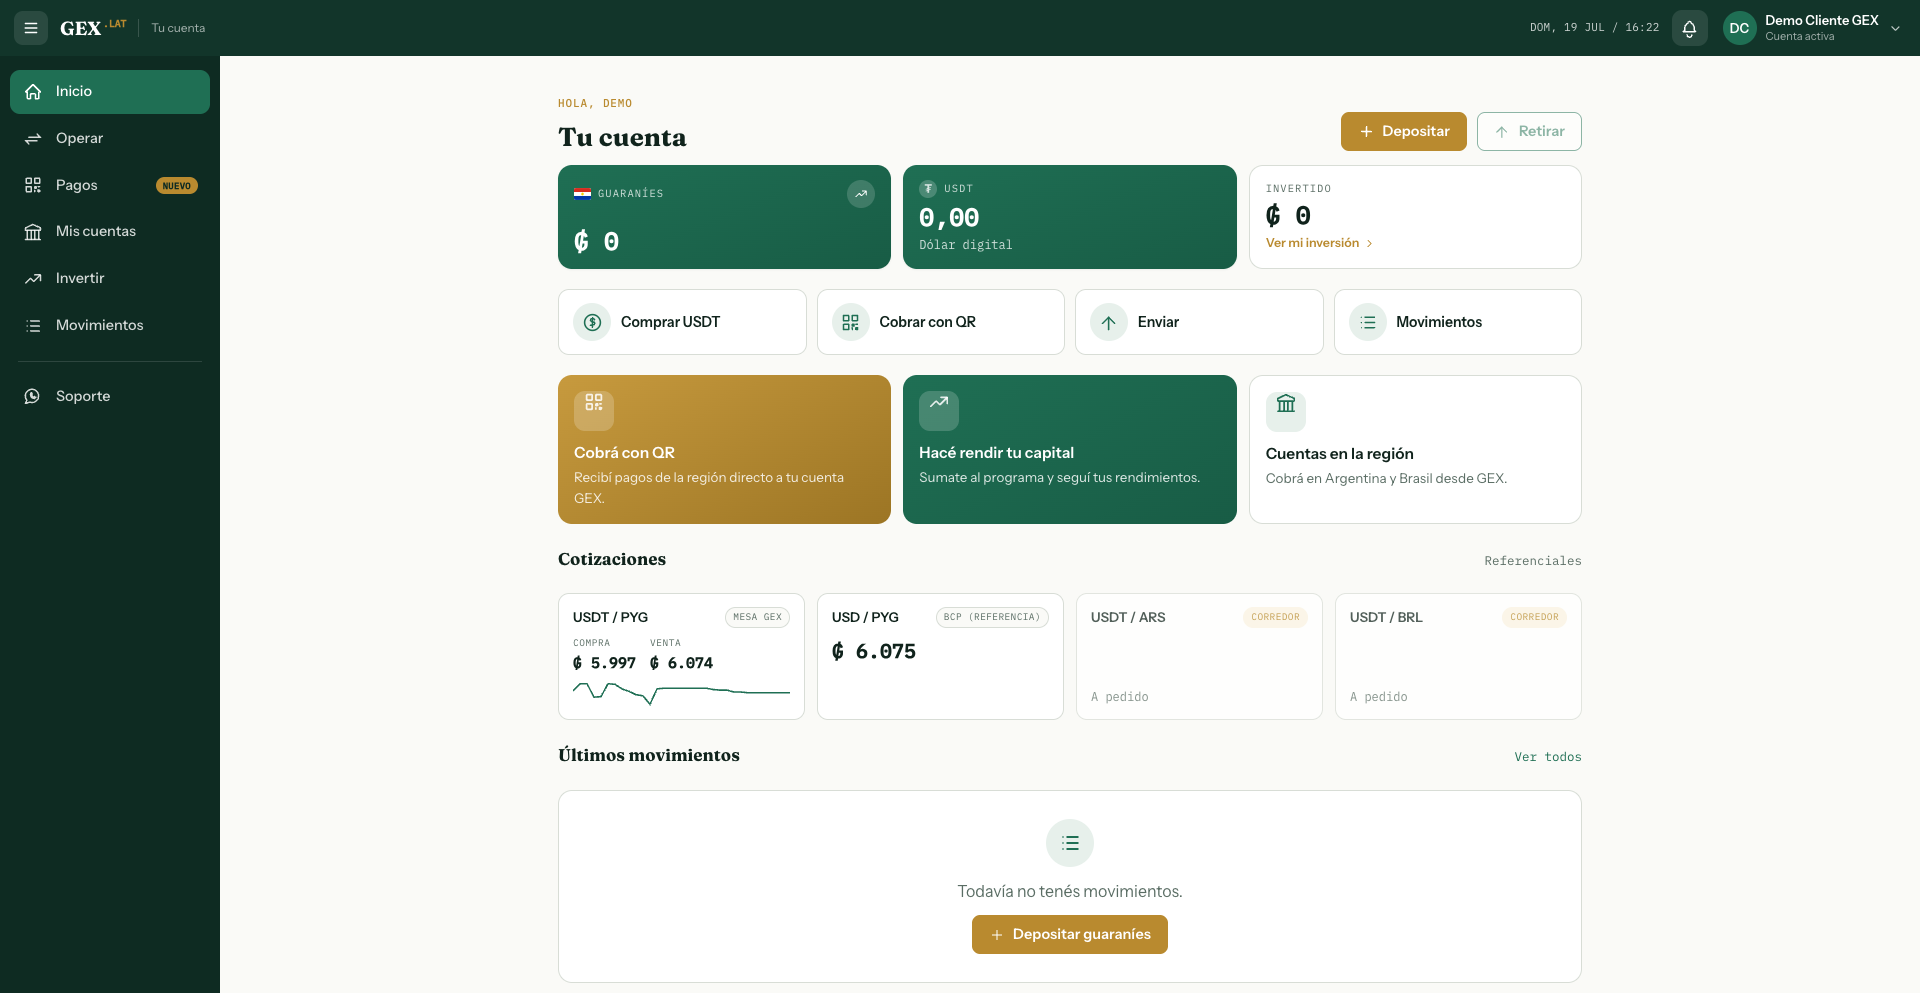Screen dimensions: 1920x993
Task: Click the Mis cuentas bank icon
Action: click(33, 232)
